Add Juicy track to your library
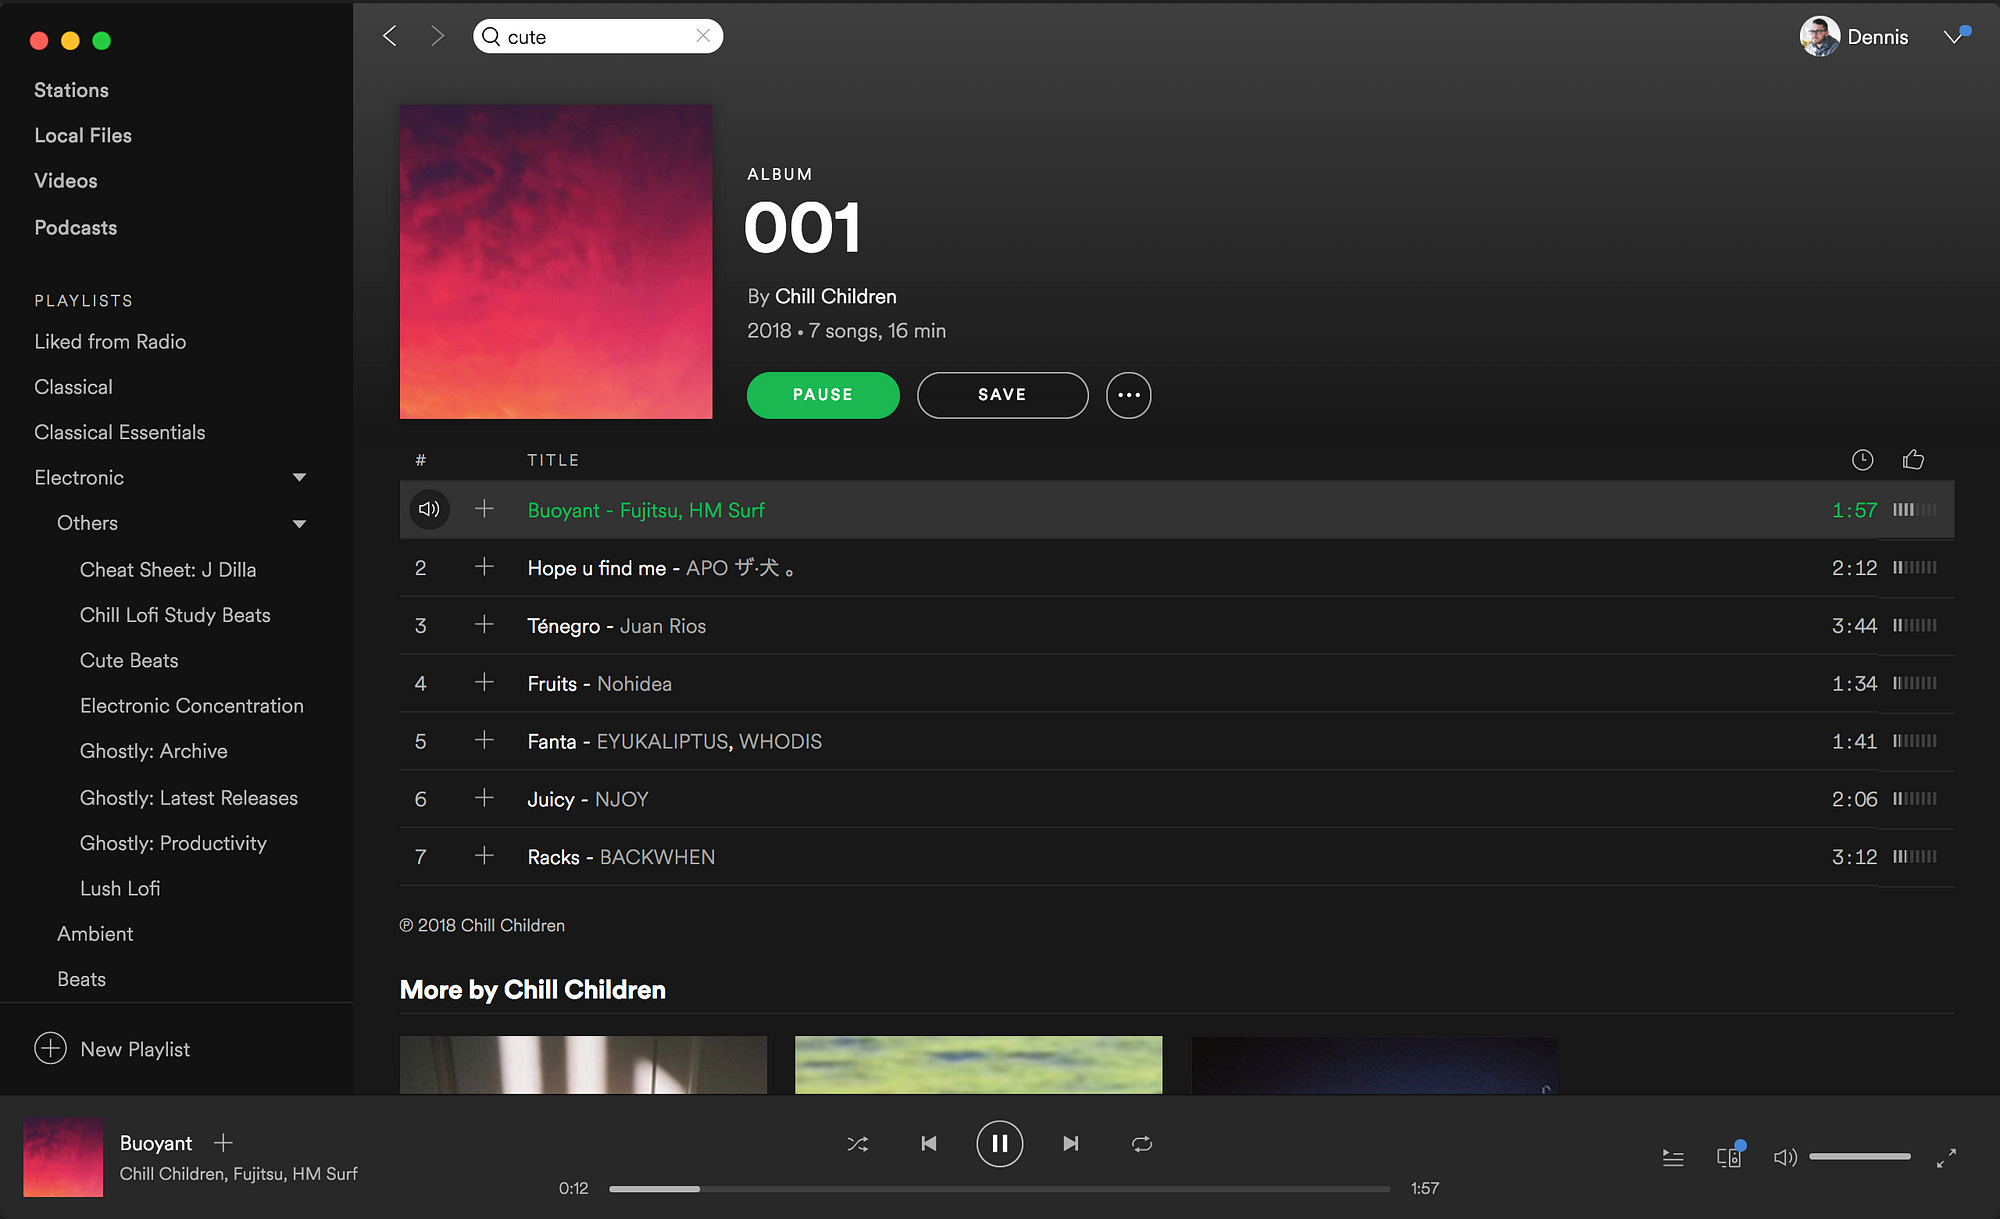 (484, 798)
